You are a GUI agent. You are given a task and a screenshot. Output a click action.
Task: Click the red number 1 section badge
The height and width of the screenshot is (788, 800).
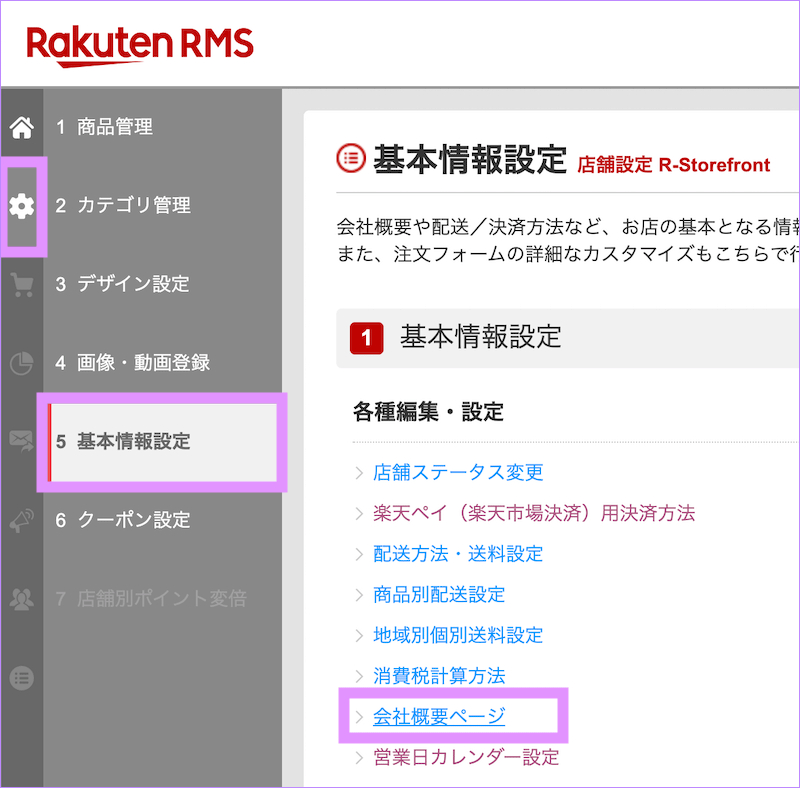click(x=366, y=338)
